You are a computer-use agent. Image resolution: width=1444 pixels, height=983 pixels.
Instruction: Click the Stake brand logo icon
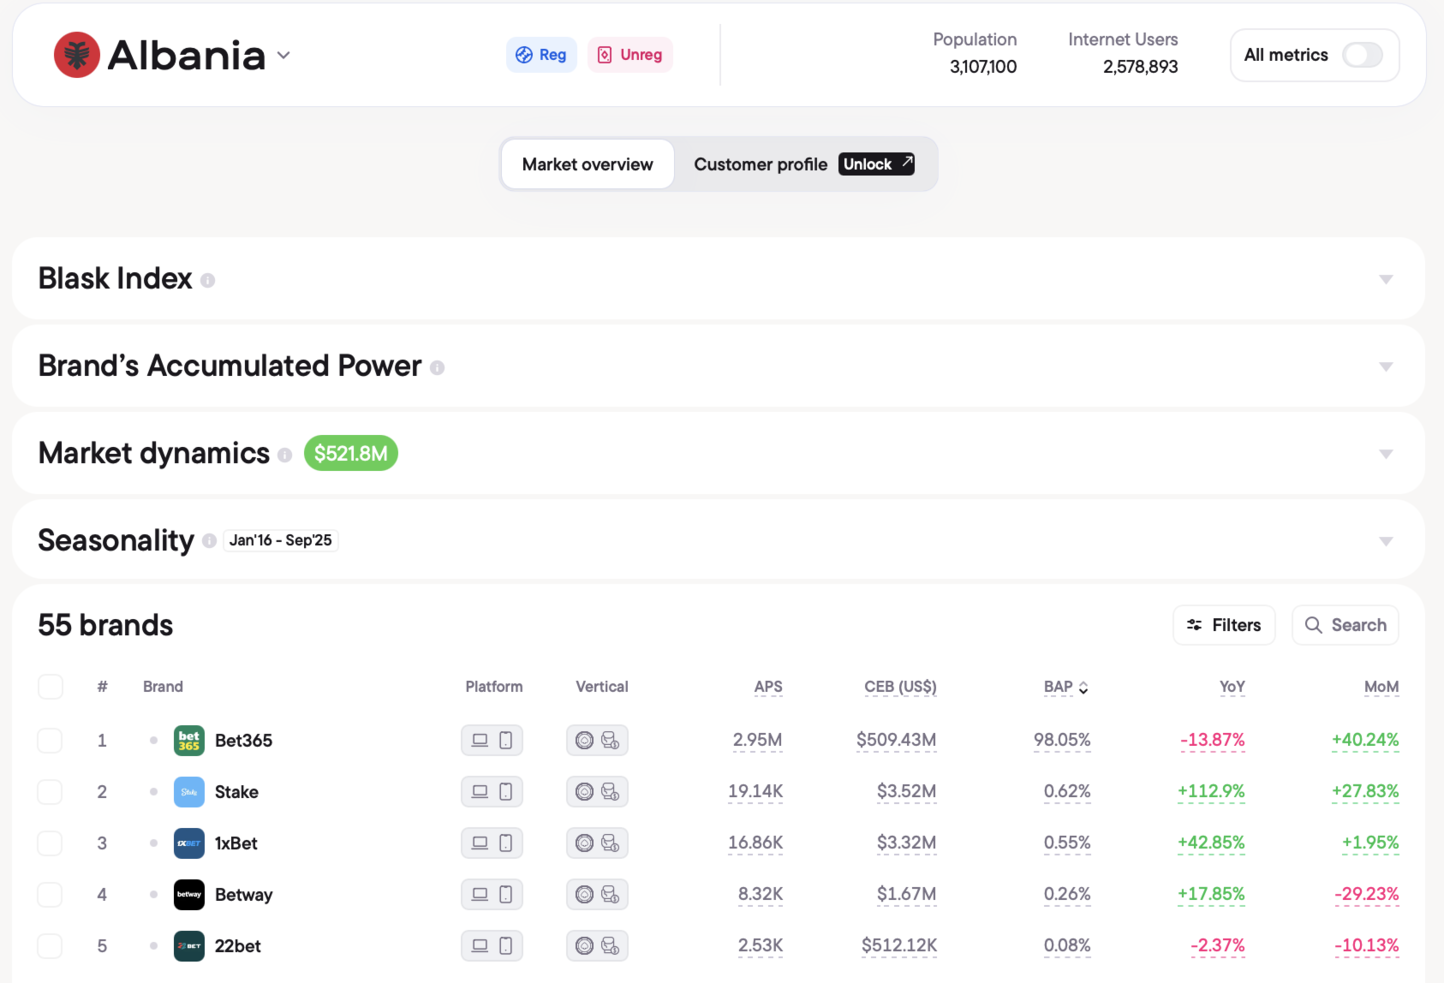coord(189,792)
